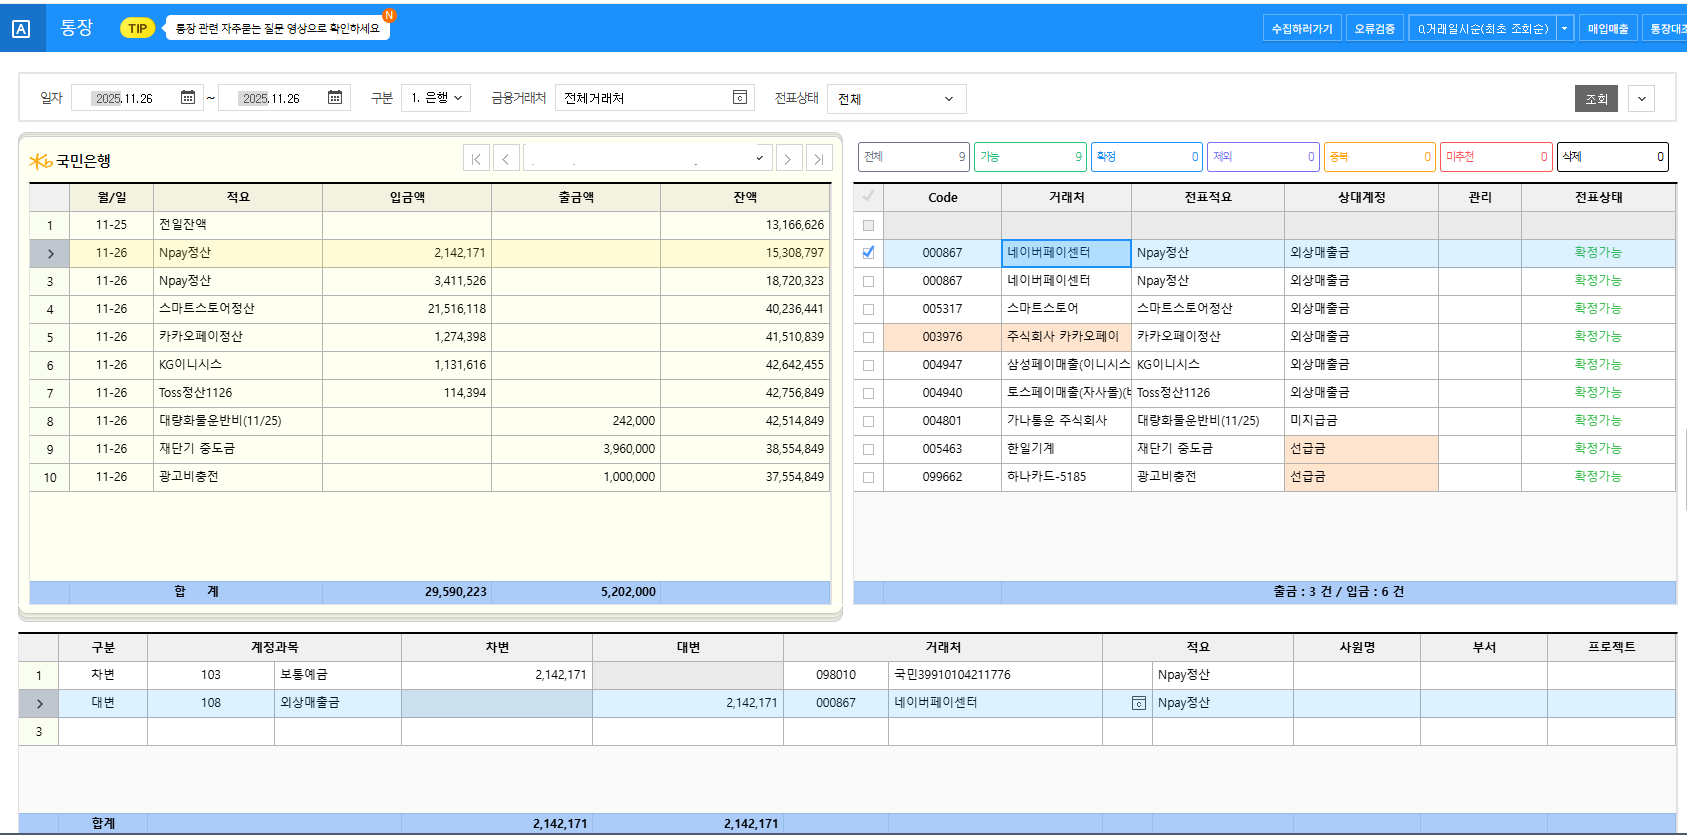This screenshot has height=835, width=1687.
Task: Open the 통장 FAQ video tip link
Action: point(277,28)
